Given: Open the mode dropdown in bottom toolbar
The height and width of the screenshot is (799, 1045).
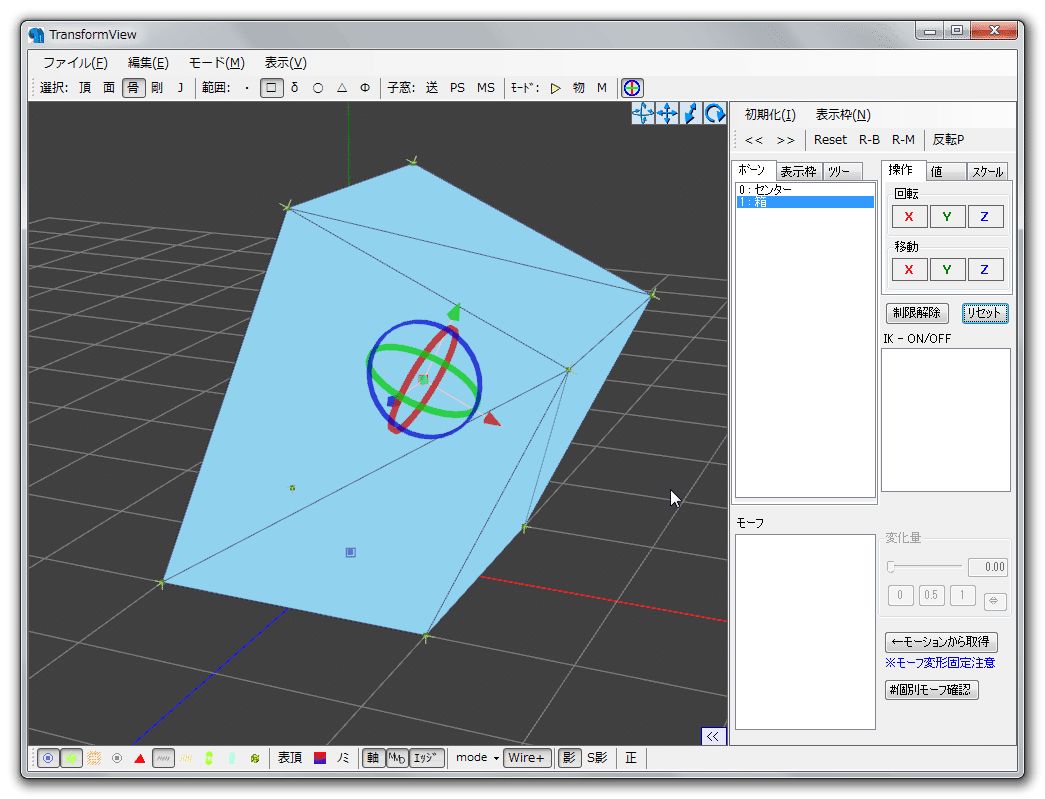Looking at the screenshot, I should (477, 758).
